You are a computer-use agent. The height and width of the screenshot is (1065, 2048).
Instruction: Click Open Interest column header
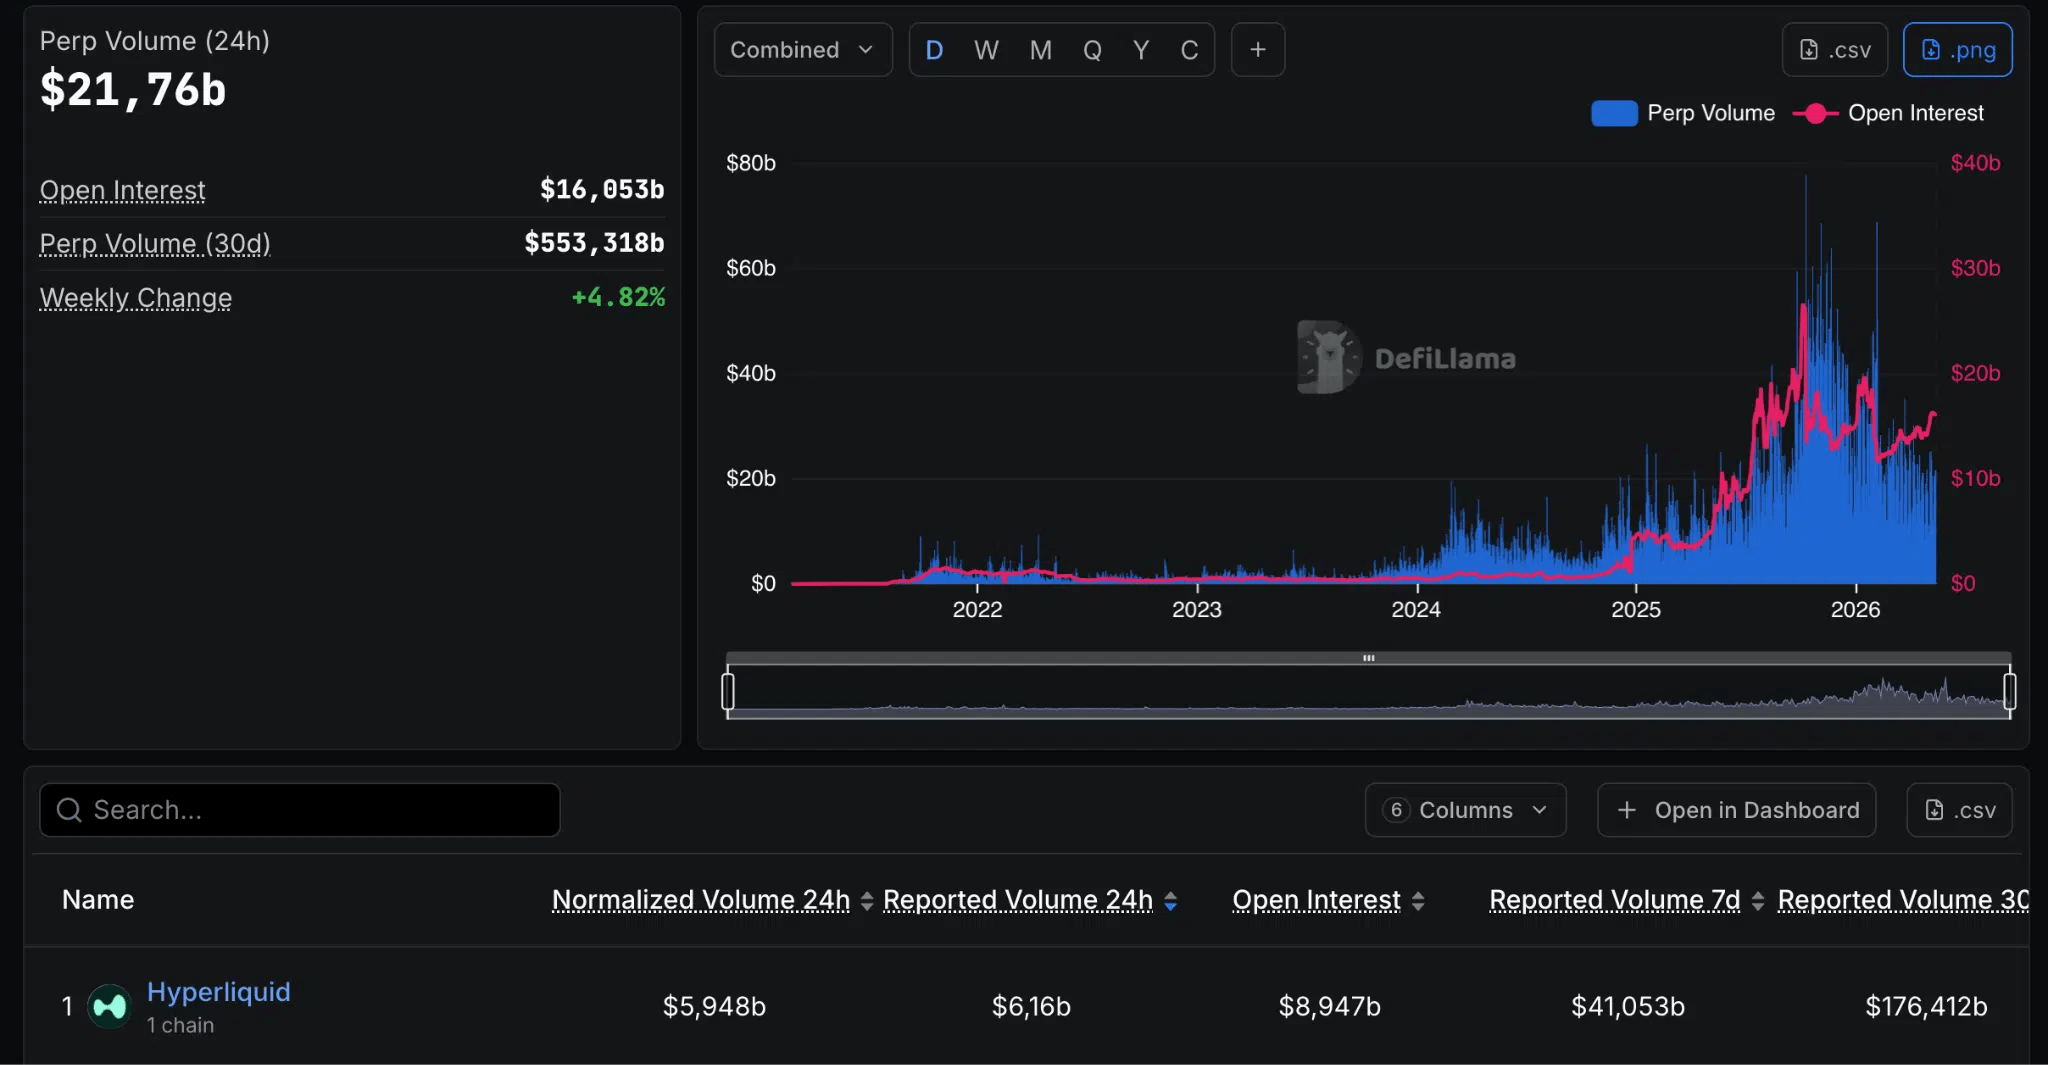[1316, 900]
